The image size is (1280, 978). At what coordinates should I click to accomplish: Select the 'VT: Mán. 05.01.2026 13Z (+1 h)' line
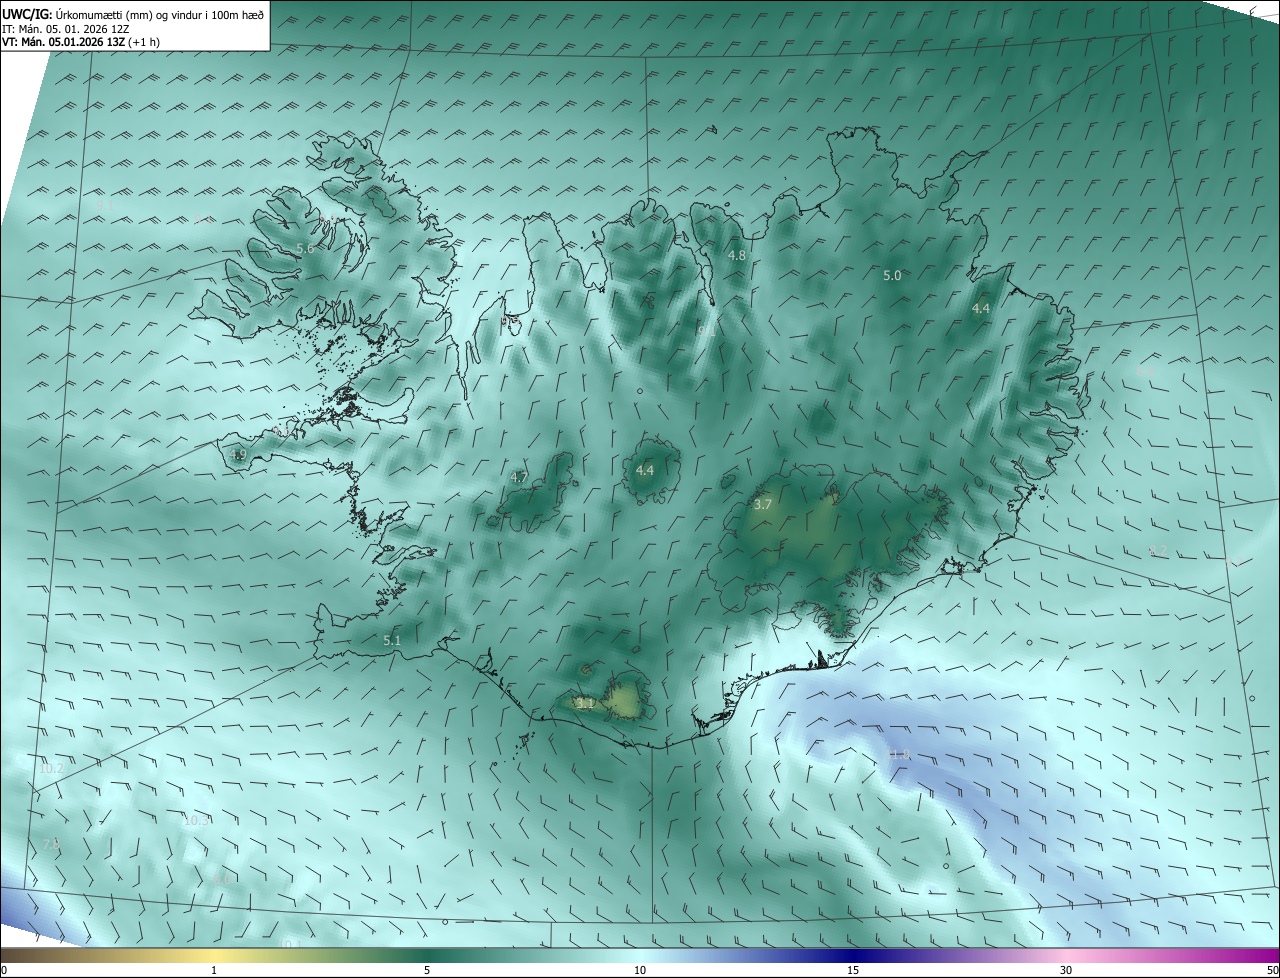(x=81, y=42)
